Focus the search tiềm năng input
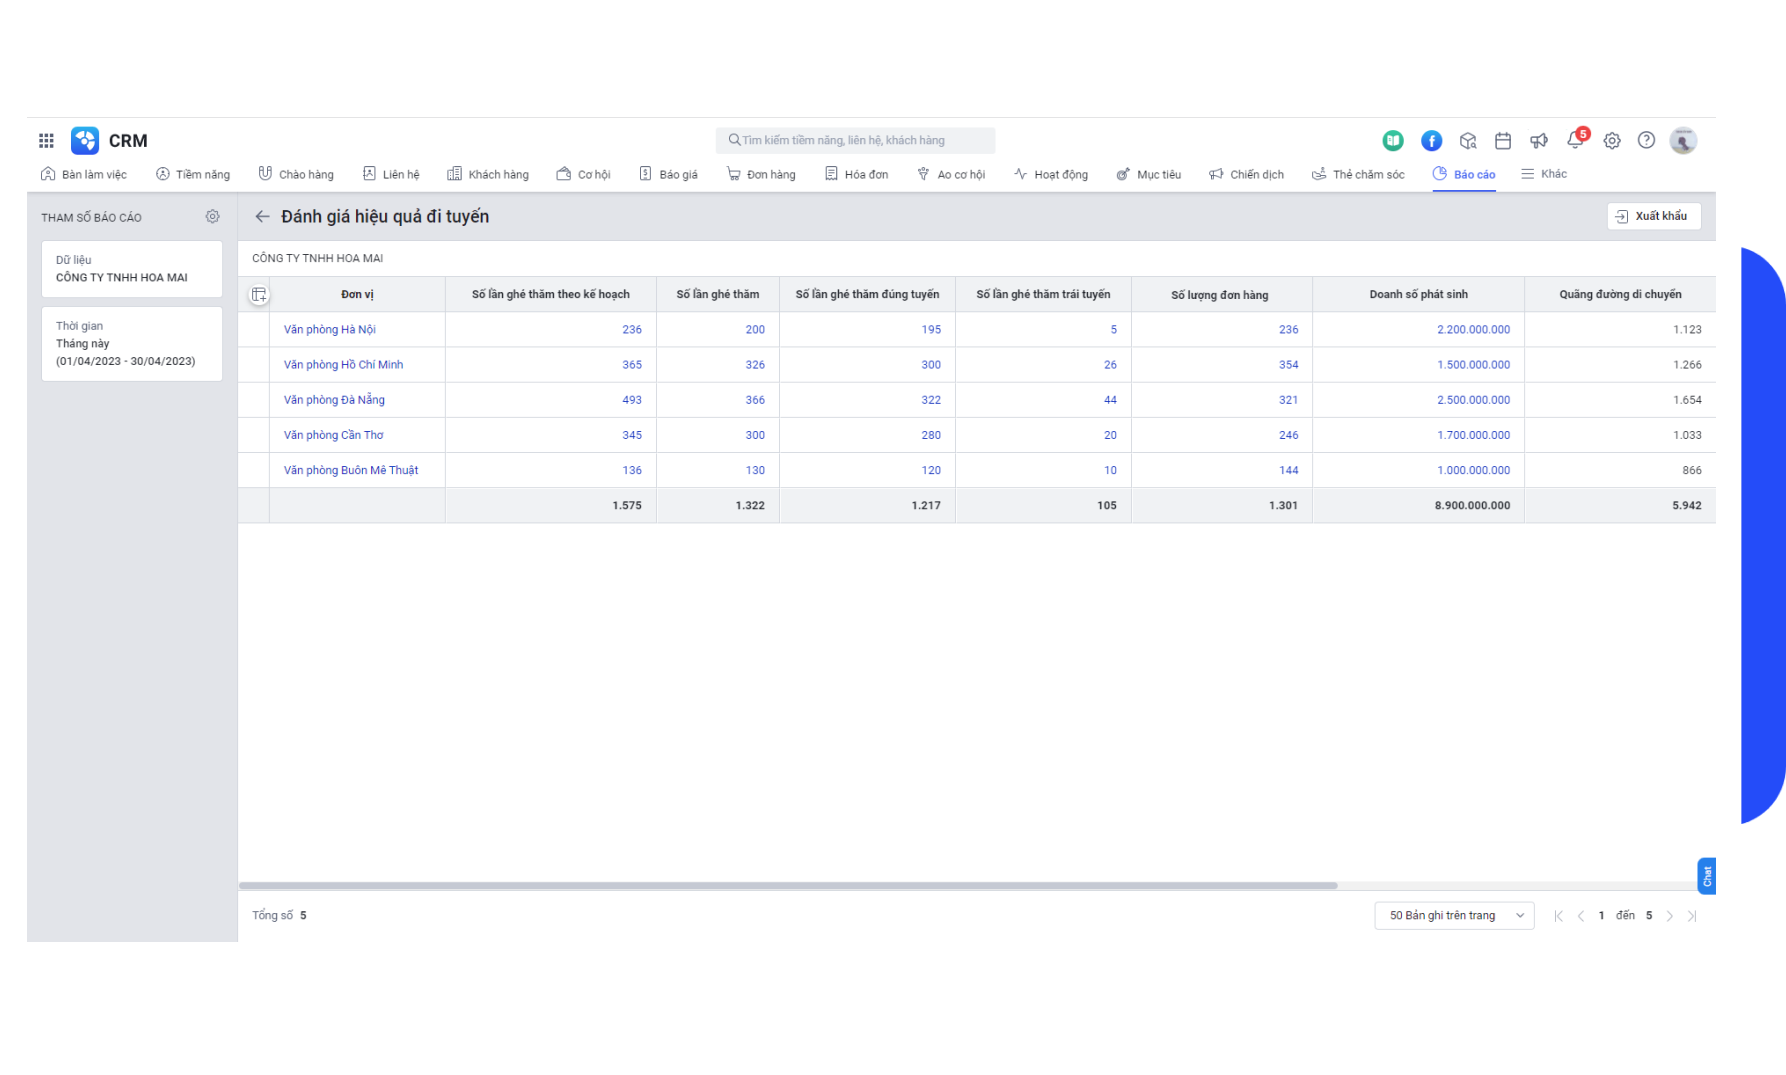The width and height of the screenshot is (1786, 1075). 855,140
